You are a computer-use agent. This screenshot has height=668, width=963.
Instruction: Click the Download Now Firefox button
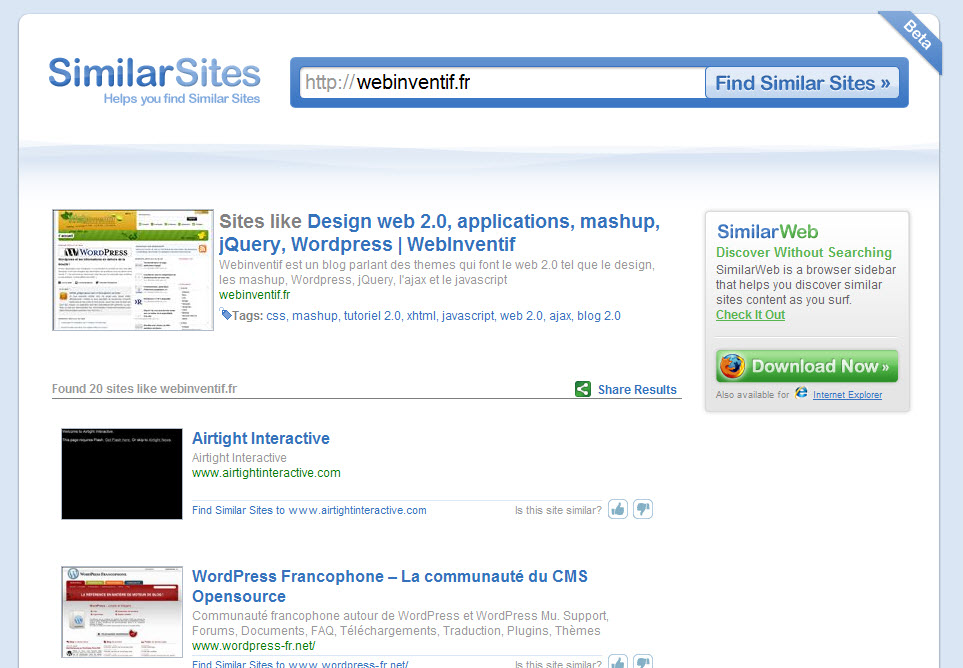(807, 366)
